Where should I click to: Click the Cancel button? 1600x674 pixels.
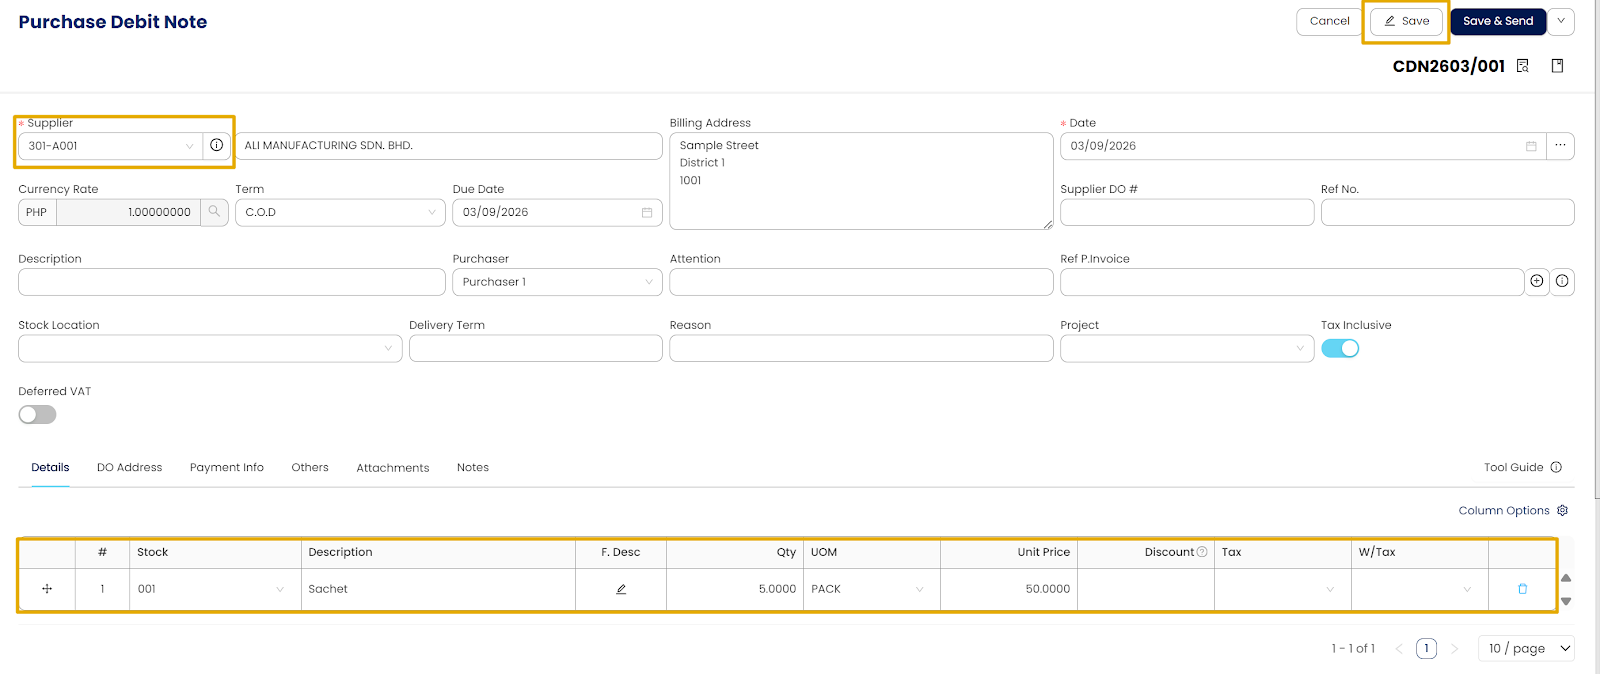pyautogui.click(x=1330, y=21)
